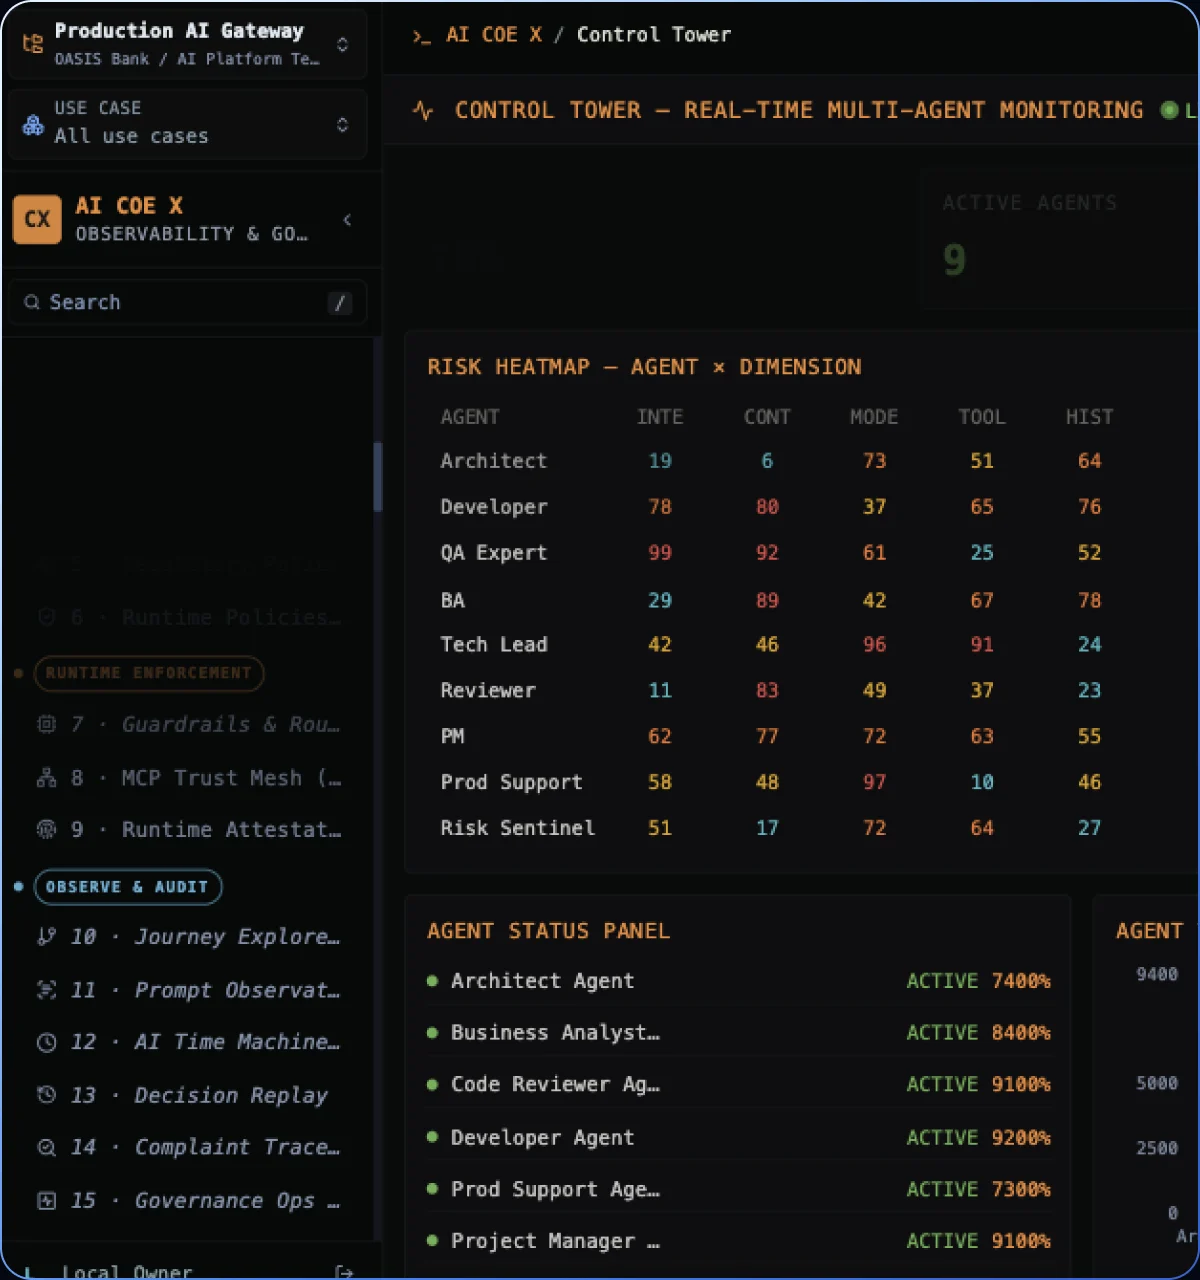The image size is (1200, 1280).
Task: Click the AI Time Machine clock icon
Action: click(x=46, y=1043)
